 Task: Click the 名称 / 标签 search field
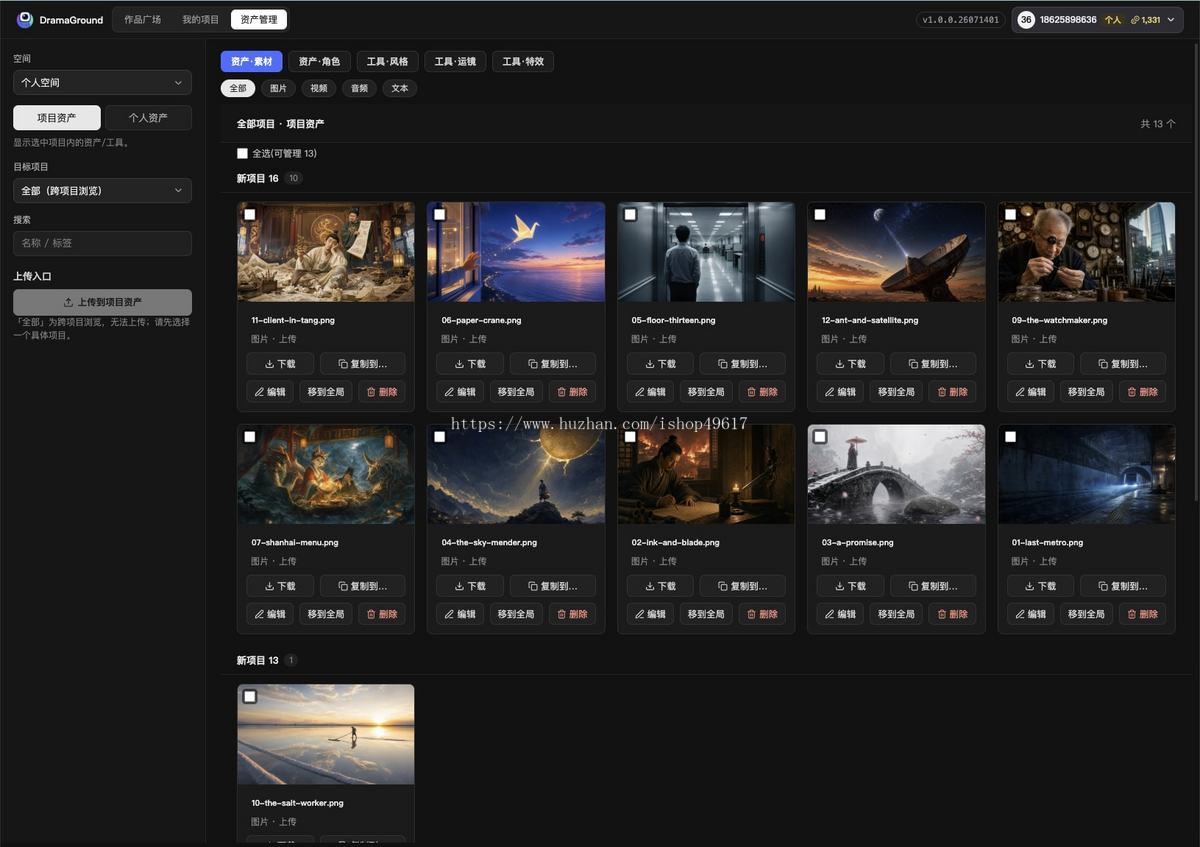[x=102, y=243]
